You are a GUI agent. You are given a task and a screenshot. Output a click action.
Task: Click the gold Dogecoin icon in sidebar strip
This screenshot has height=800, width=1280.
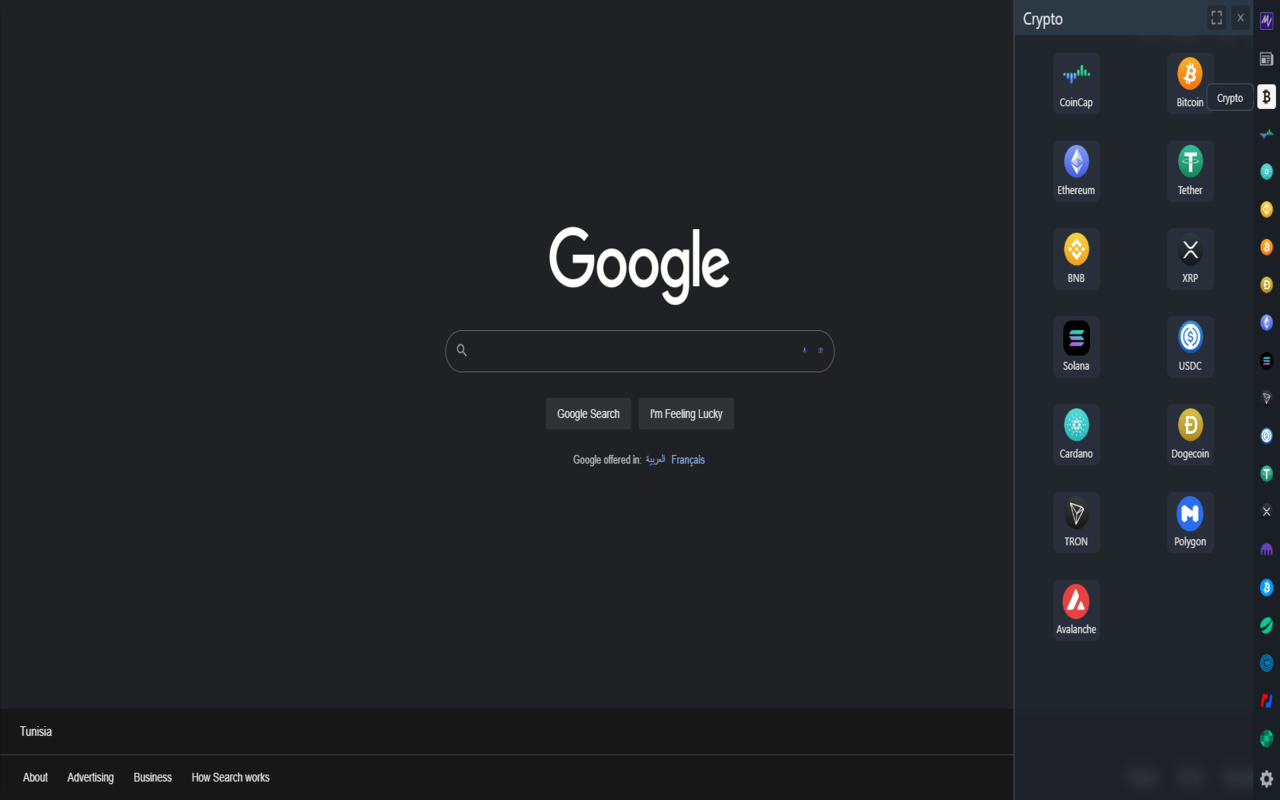1266,285
